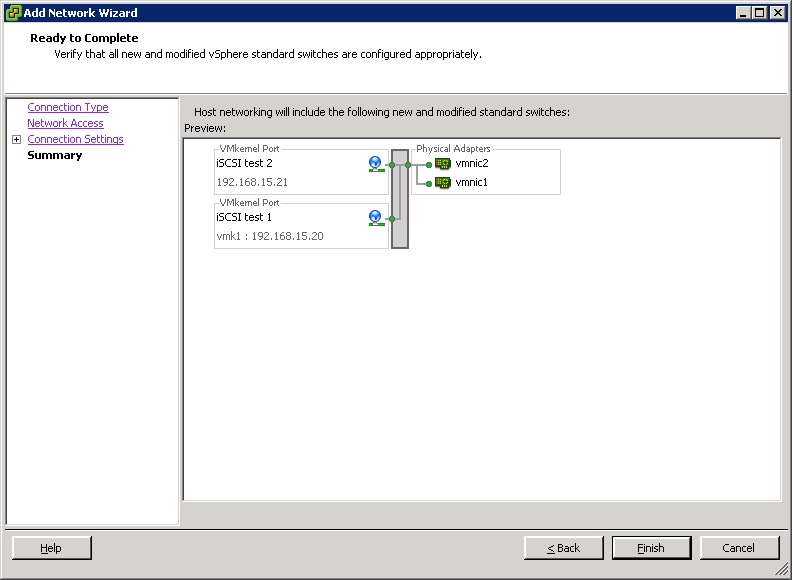Click the wizard icon in title bar
Viewport: 792px width, 580px height.
[x=12, y=13]
